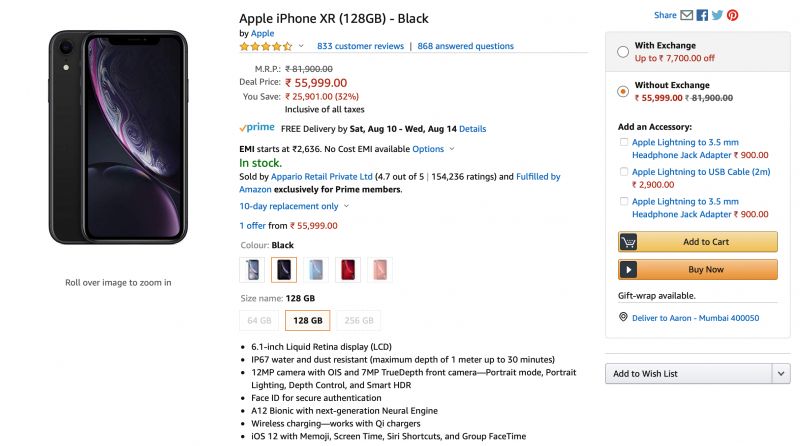This screenshot has width=800, height=446.
Task: Open the 868 answered questions link
Action: click(x=465, y=46)
